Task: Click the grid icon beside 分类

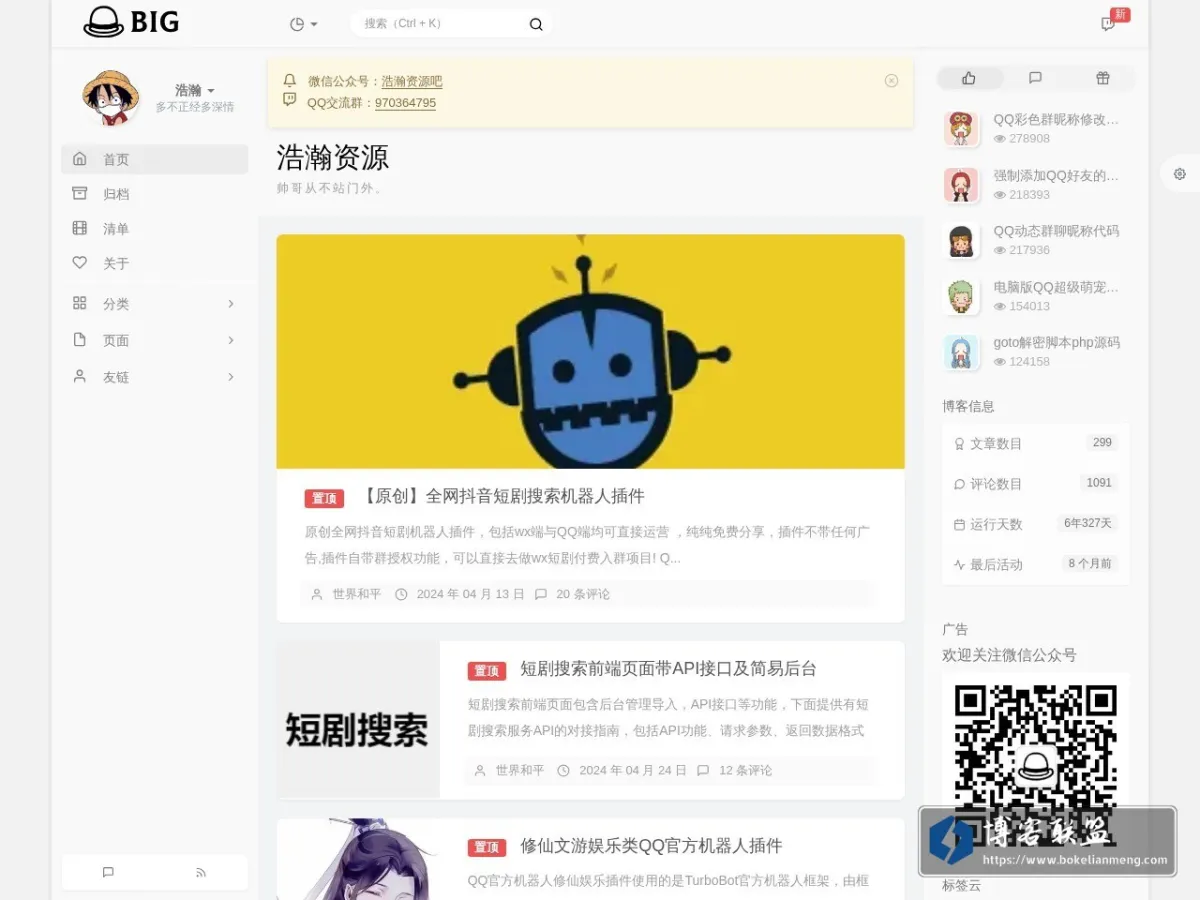Action: tap(80, 303)
